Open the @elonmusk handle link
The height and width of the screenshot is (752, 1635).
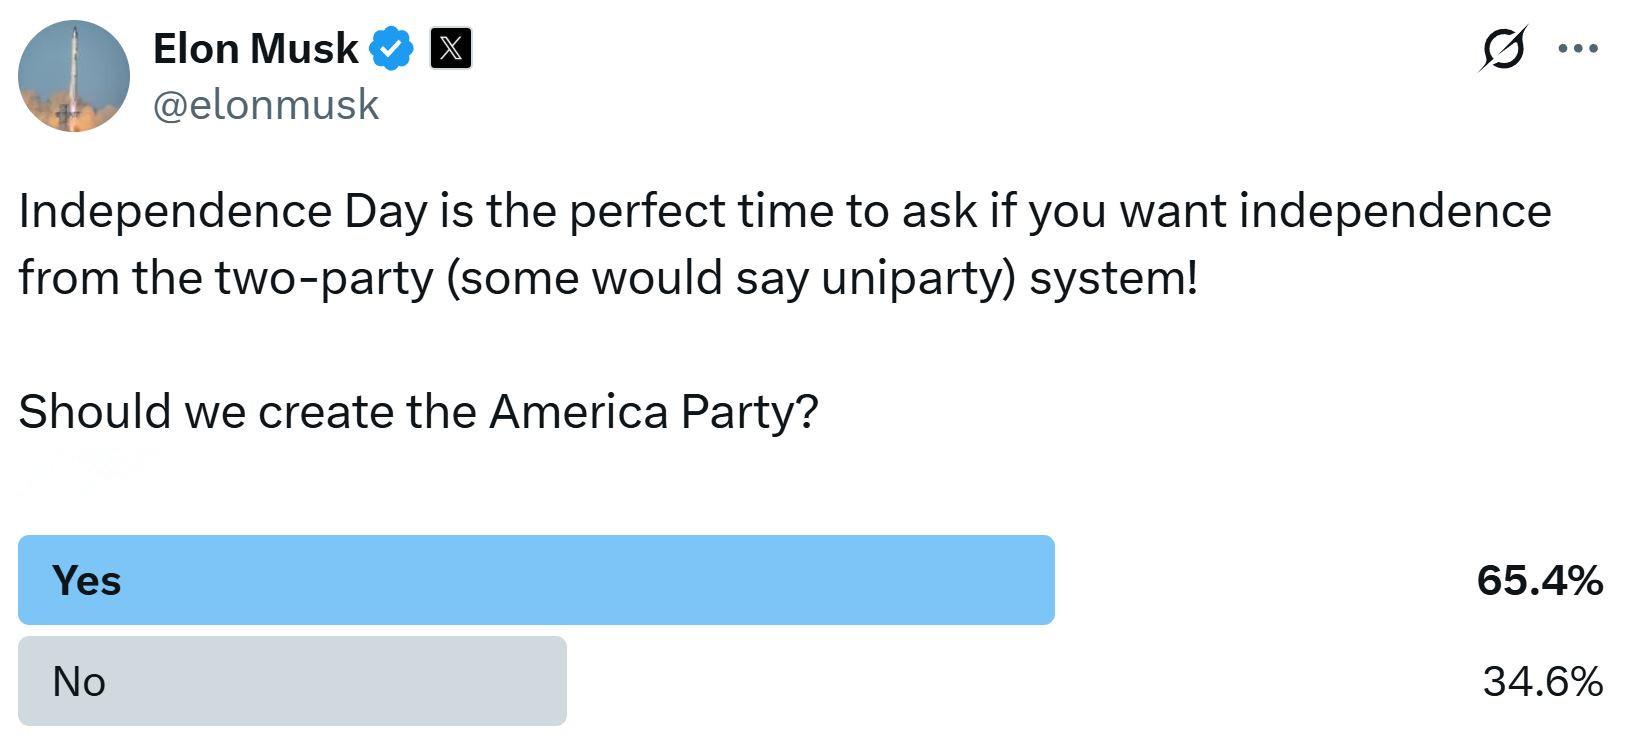(x=266, y=104)
